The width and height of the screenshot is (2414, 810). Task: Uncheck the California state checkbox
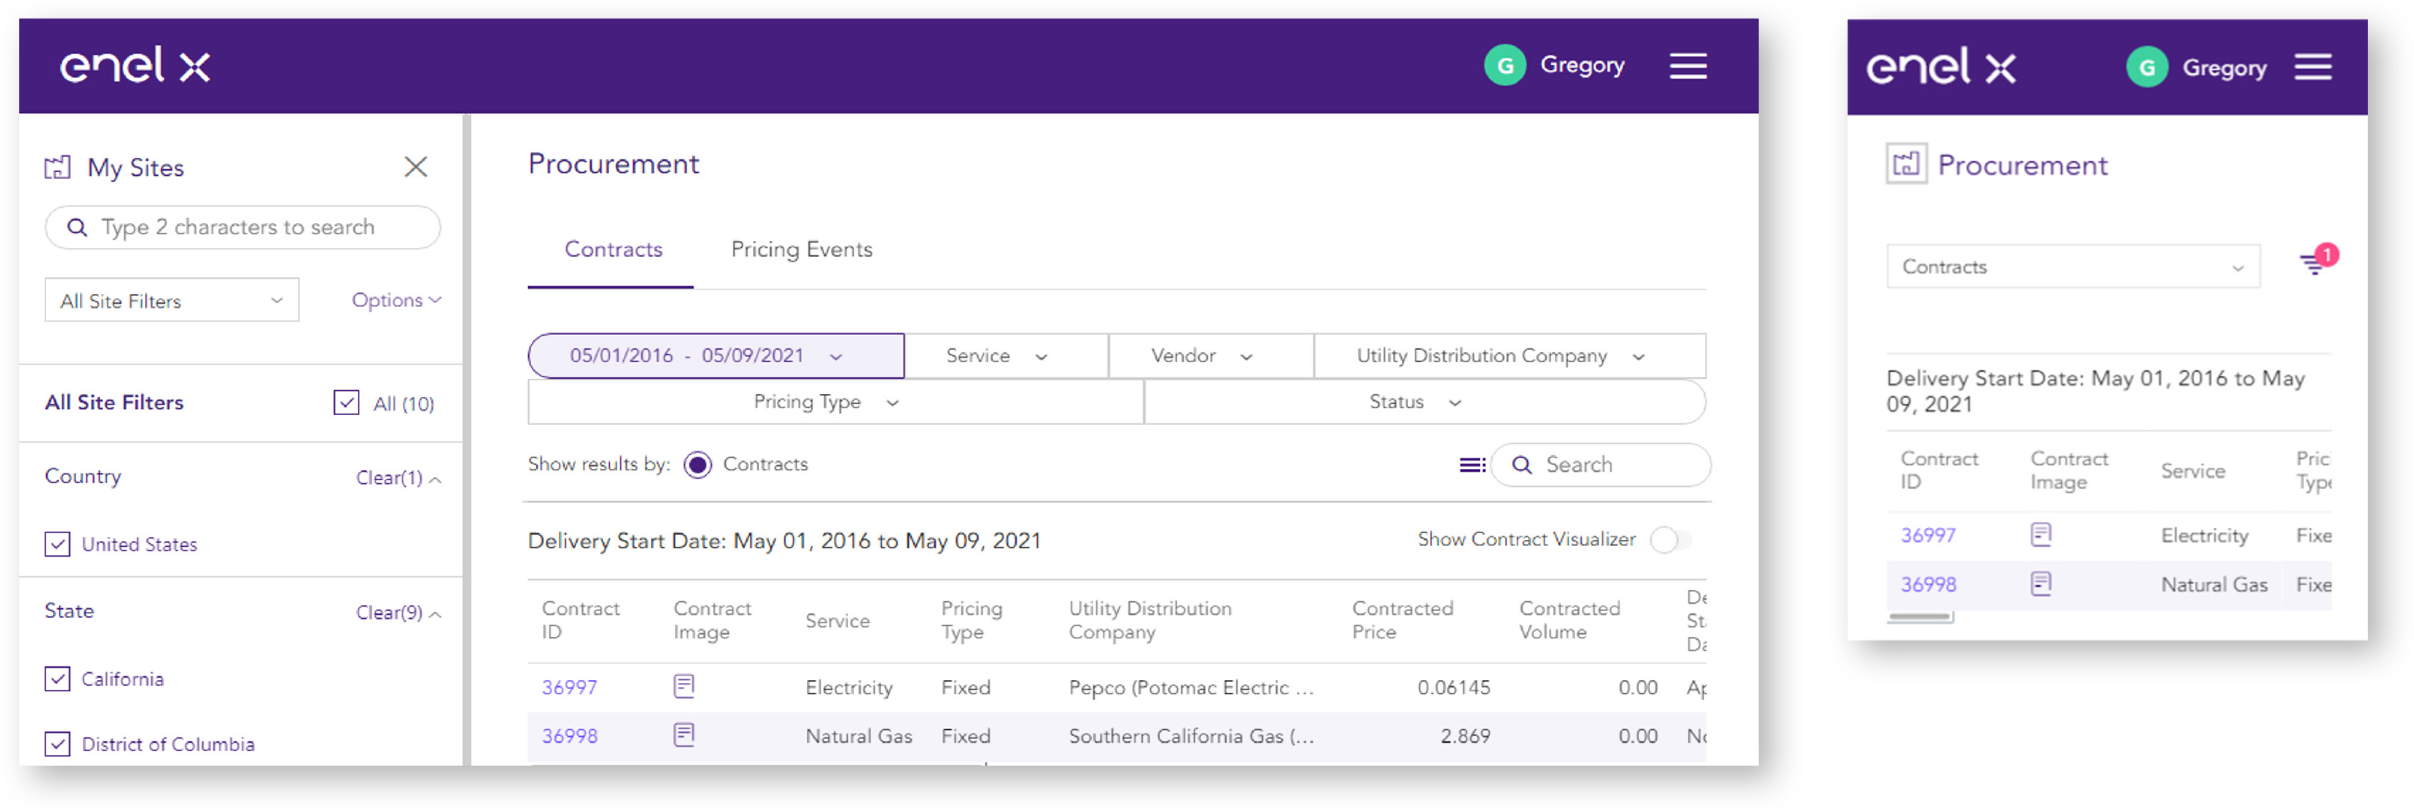click(x=58, y=679)
